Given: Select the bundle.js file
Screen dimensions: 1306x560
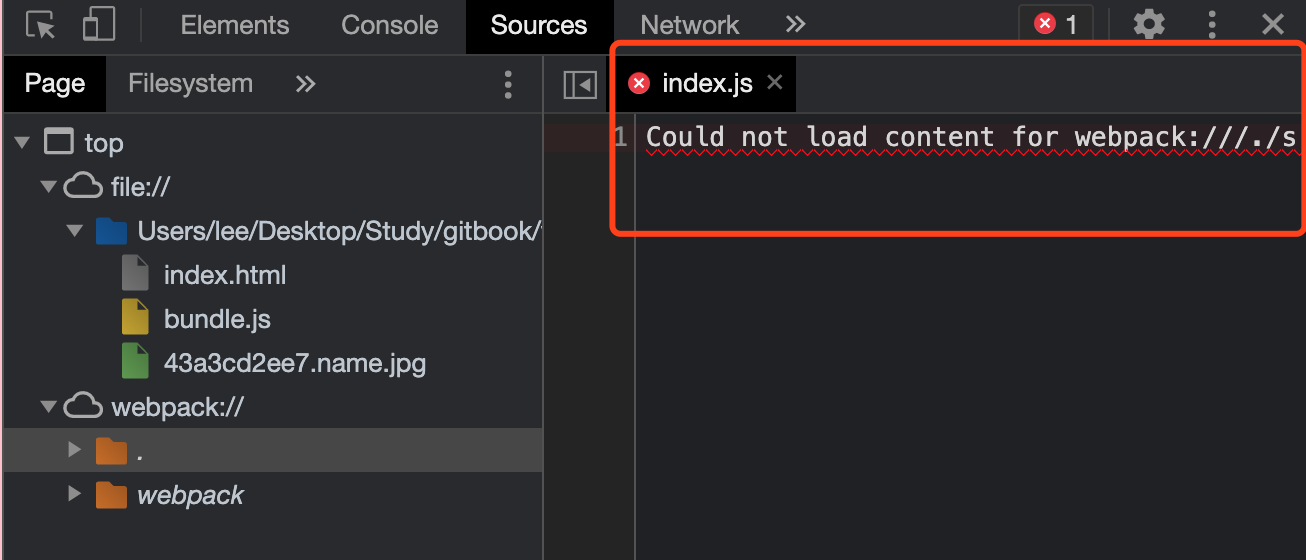Looking at the screenshot, I should pos(217,319).
